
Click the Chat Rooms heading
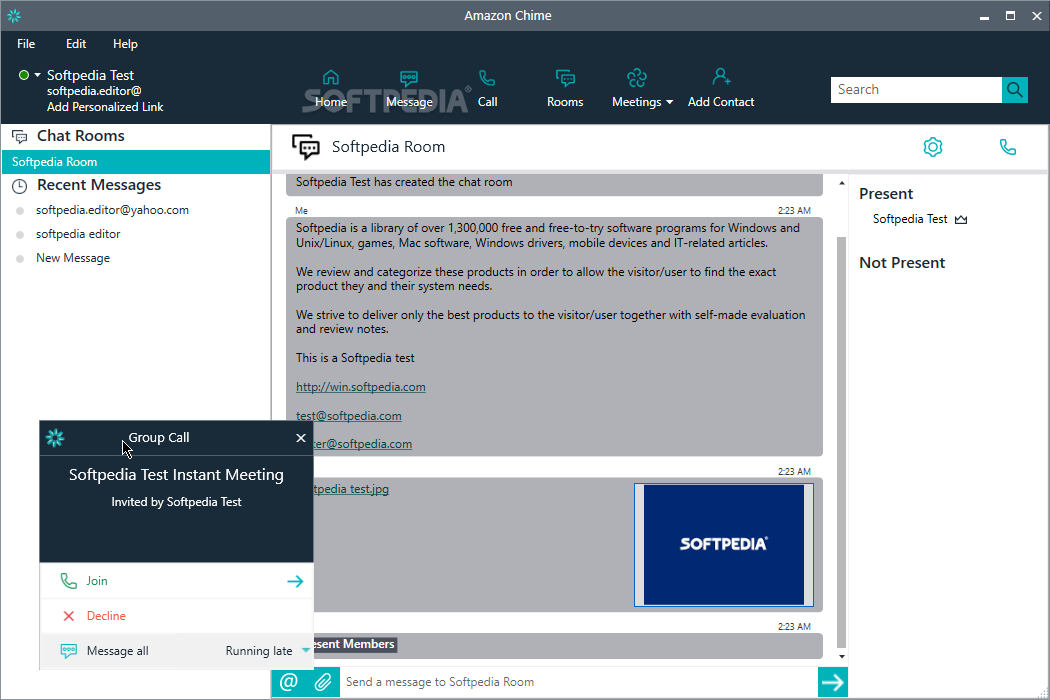80,136
